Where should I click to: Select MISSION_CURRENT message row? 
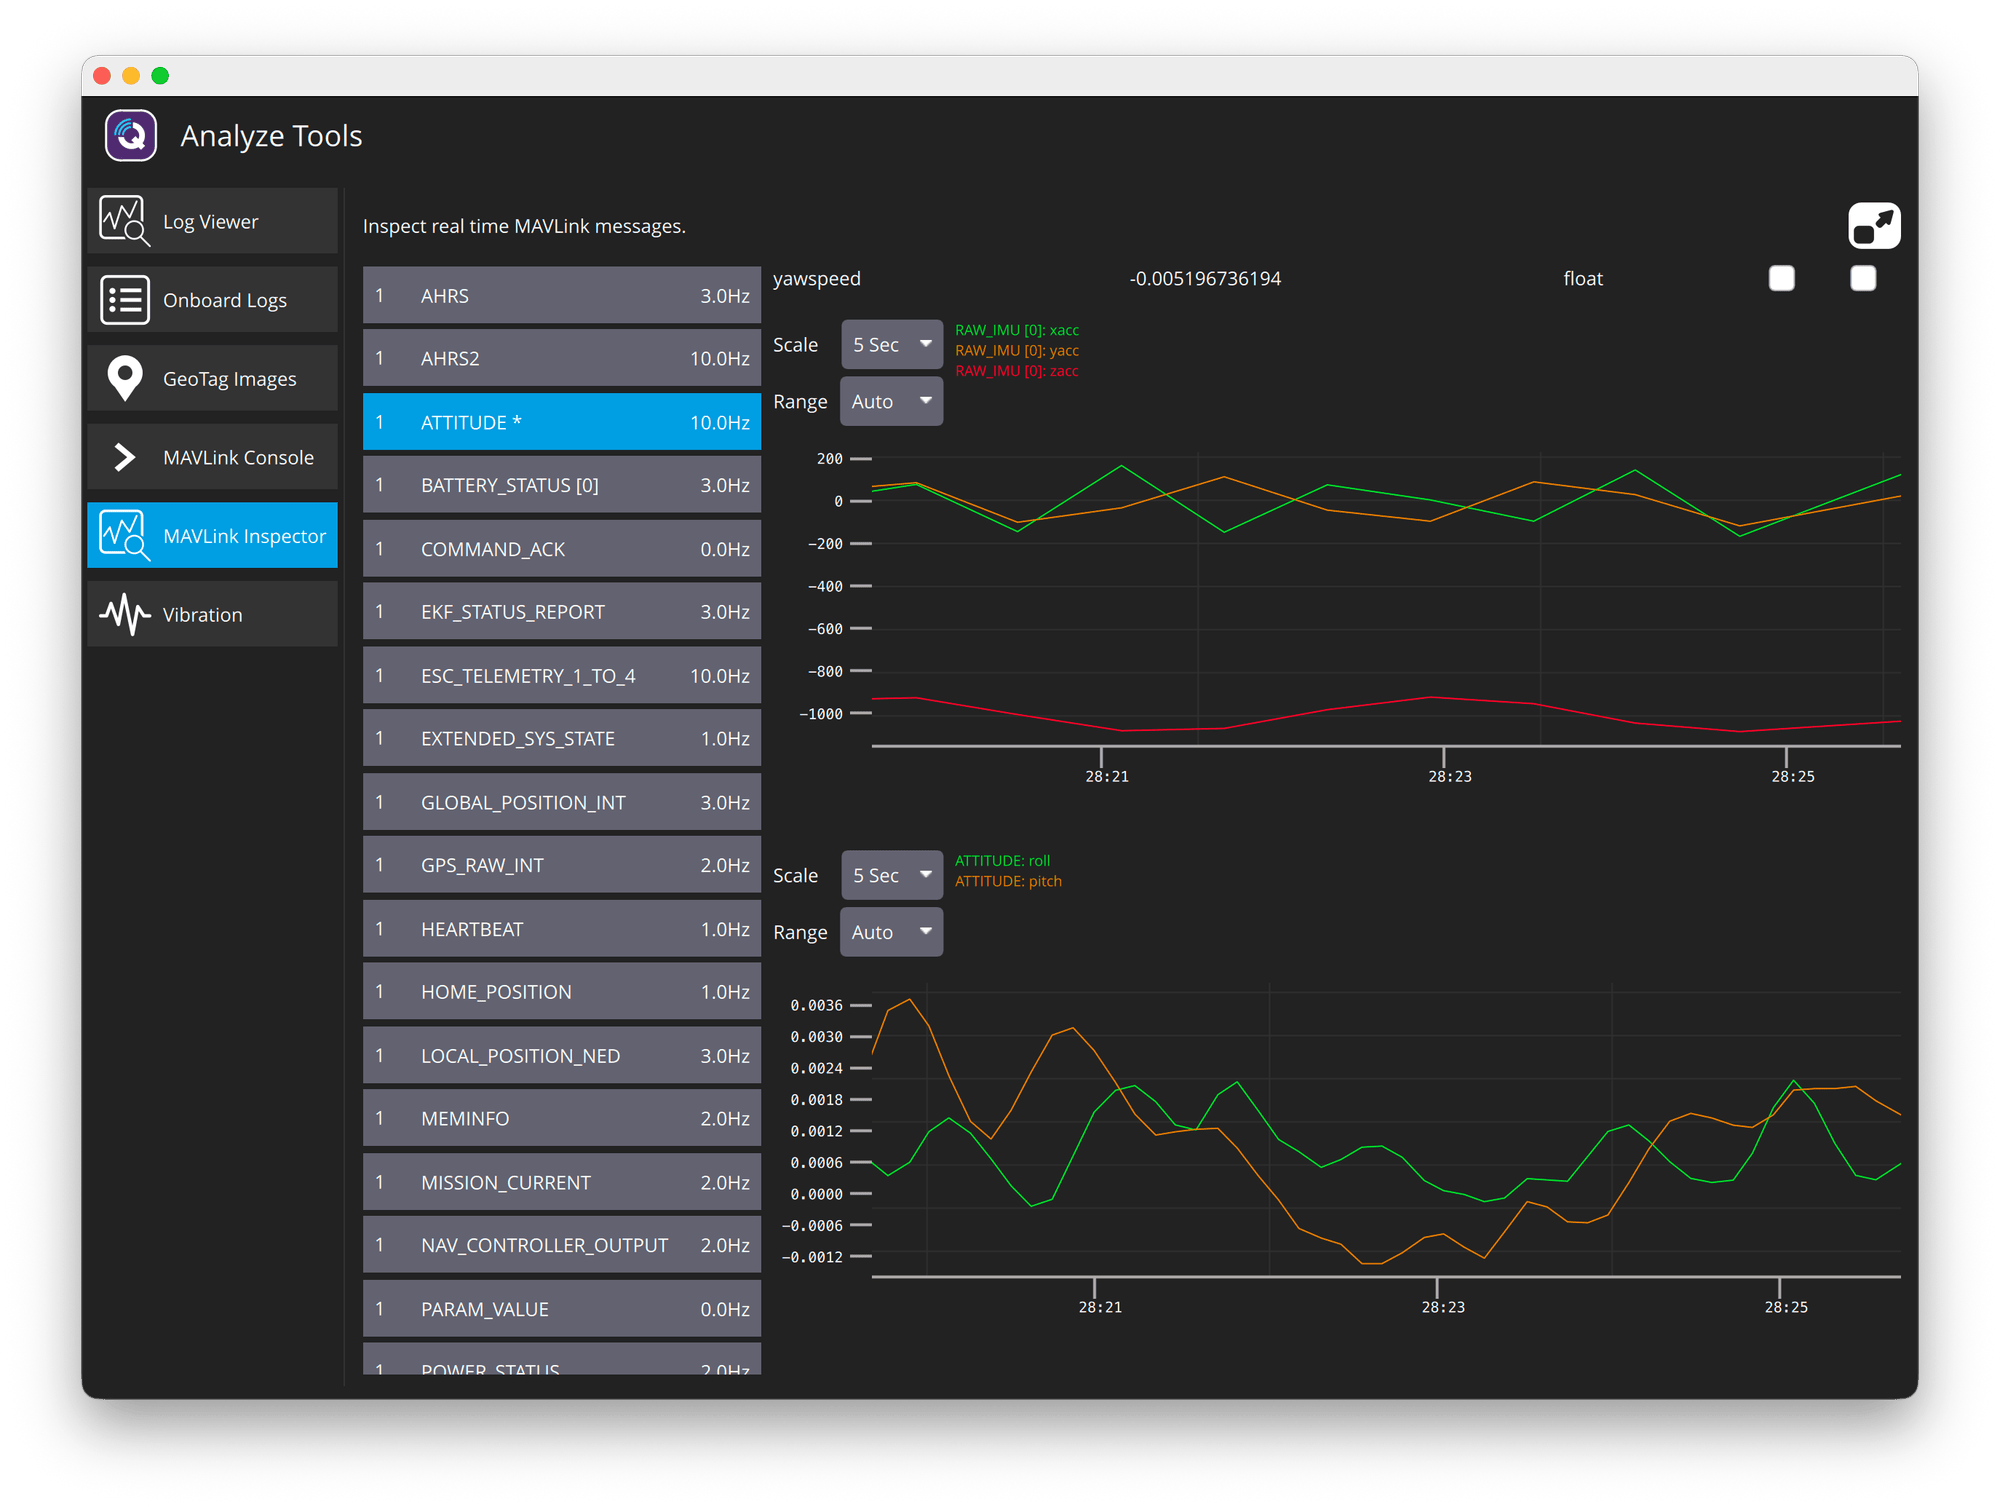click(561, 1182)
